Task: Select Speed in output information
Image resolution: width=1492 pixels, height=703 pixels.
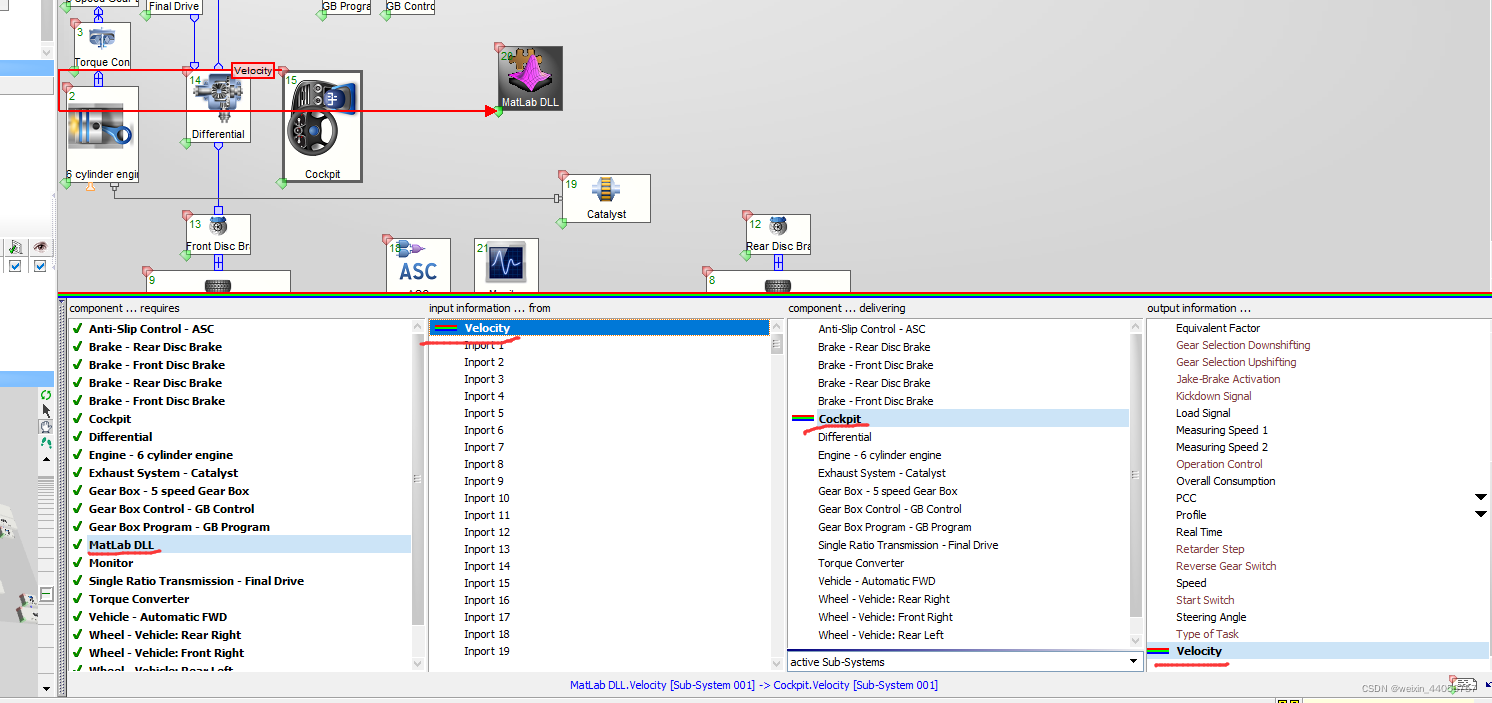Action: click(x=1191, y=583)
